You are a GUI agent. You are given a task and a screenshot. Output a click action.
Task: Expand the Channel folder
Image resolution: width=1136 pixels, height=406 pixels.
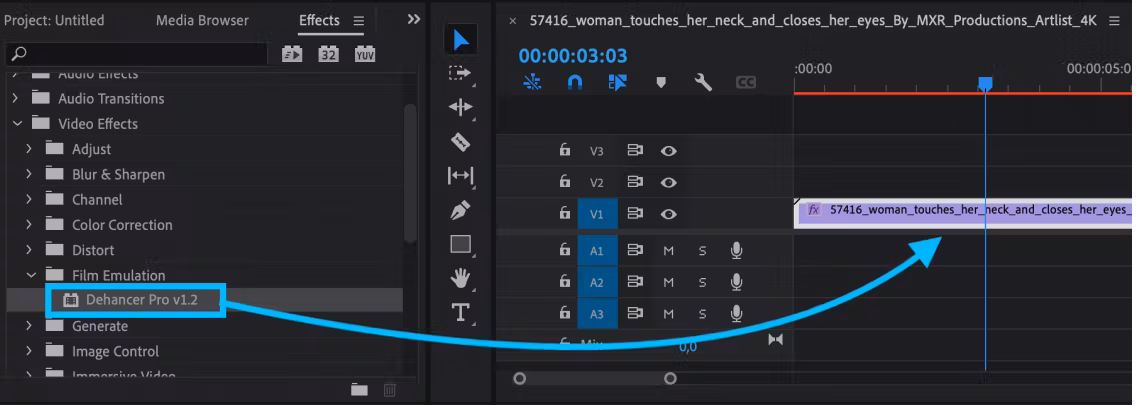pyautogui.click(x=29, y=199)
